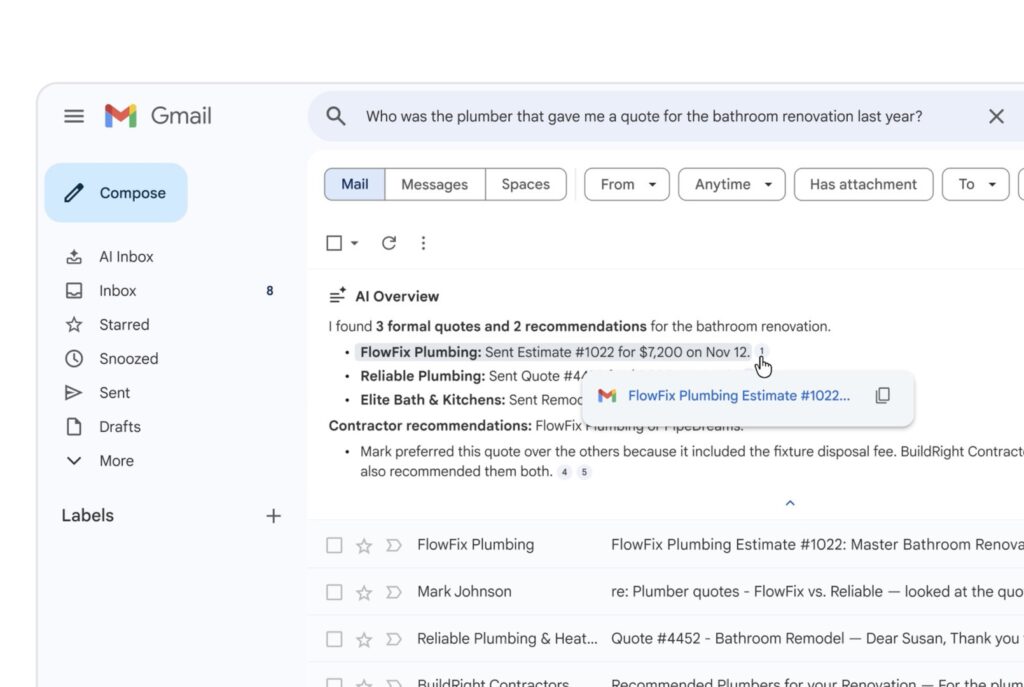The width and height of the screenshot is (1024, 687).
Task: Toggle the Has attachment filter
Action: (x=863, y=184)
